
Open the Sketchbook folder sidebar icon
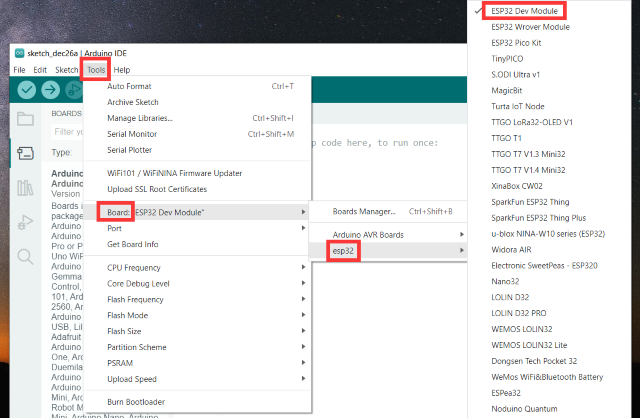25,119
